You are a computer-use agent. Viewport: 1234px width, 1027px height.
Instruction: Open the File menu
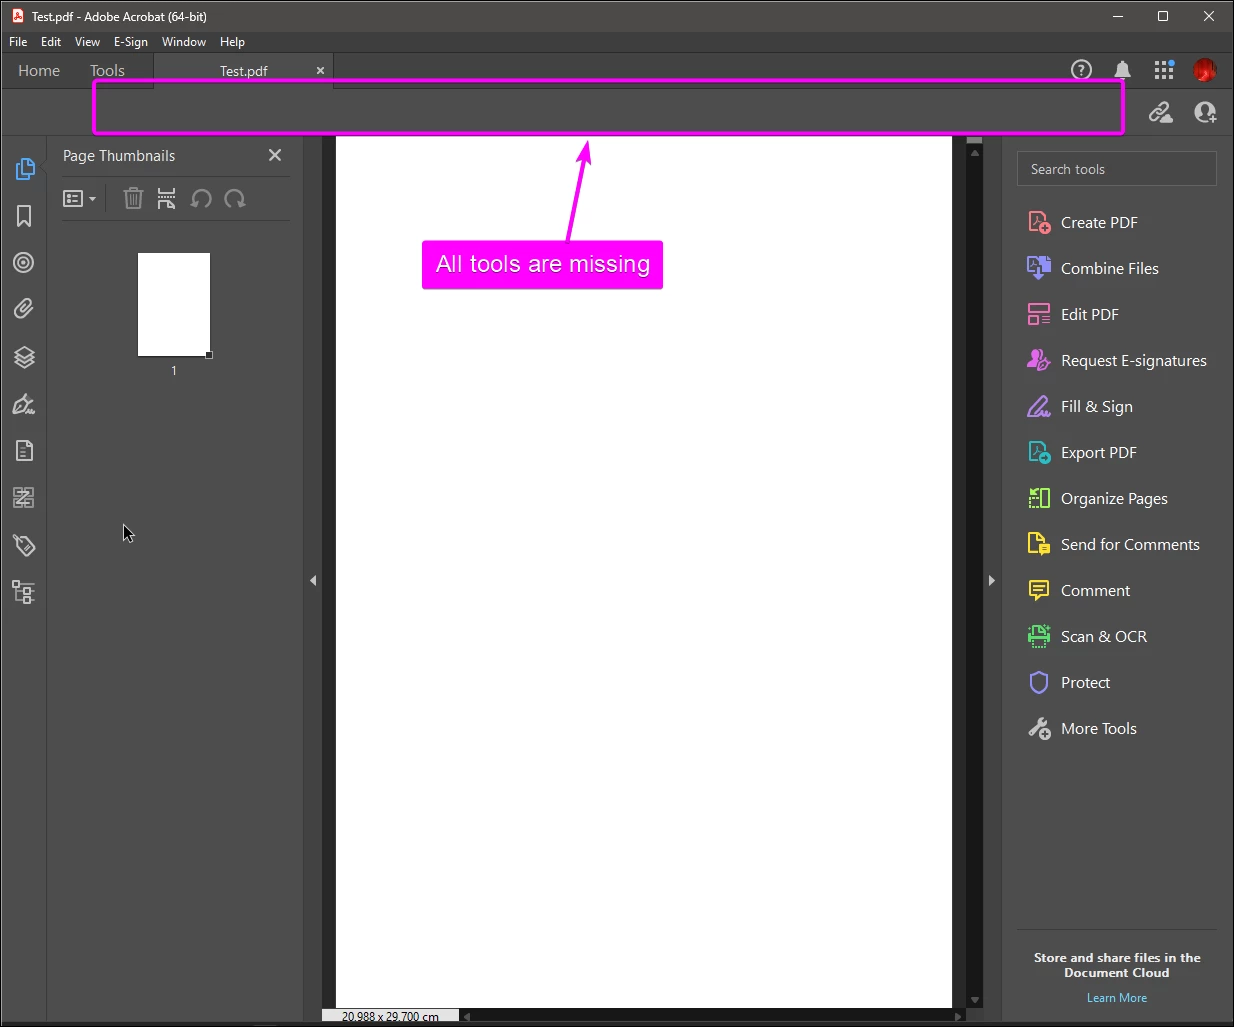pyautogui.click(x=18, y=42)
